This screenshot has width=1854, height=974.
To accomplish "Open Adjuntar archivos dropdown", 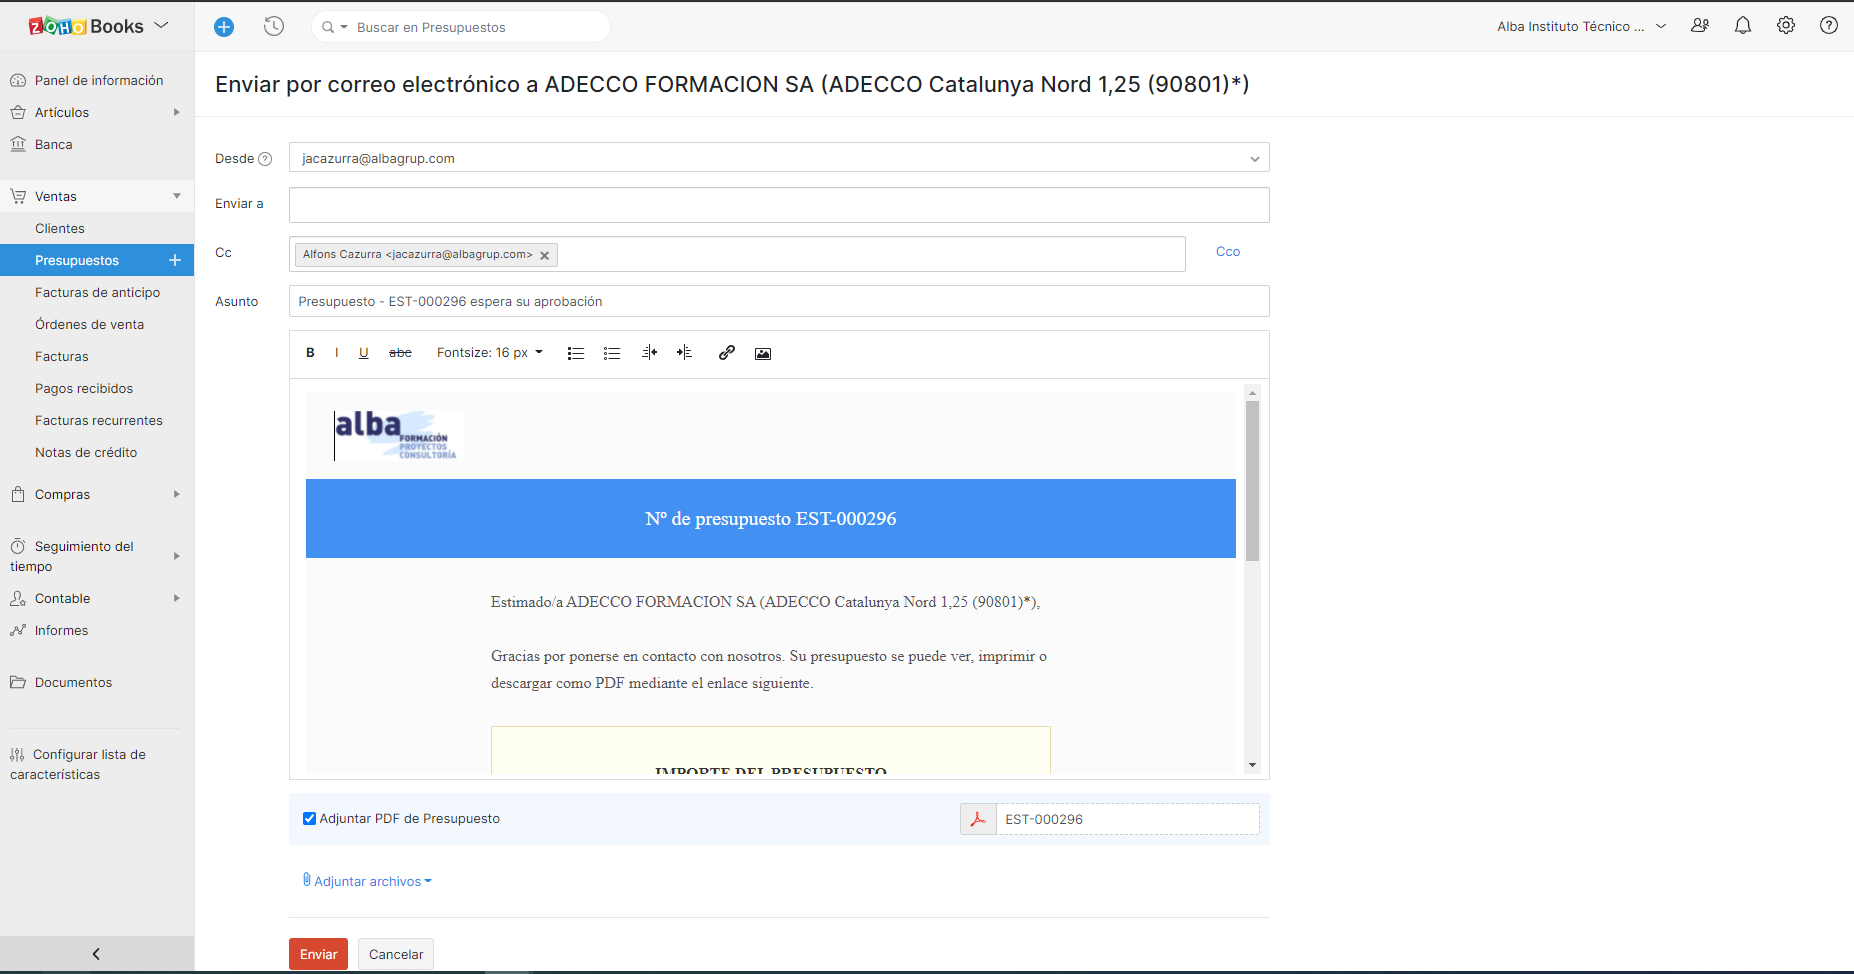I will tap(367, 881).
